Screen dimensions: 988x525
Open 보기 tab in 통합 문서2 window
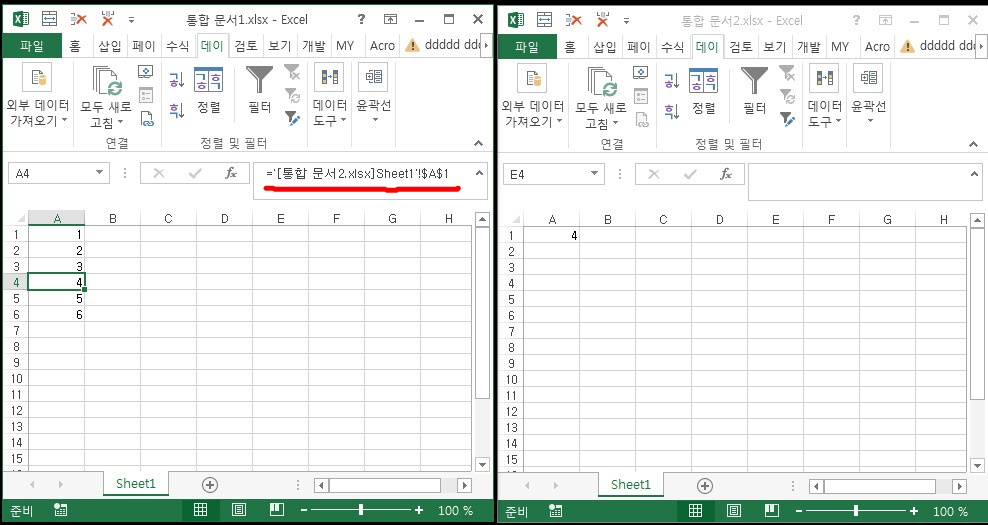point(774,46)
